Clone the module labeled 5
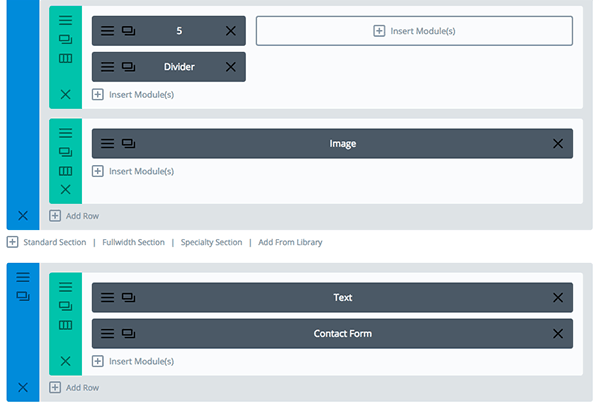Viewport: 600px width, 407px height. pyautogui.click(x=128, y=31)
